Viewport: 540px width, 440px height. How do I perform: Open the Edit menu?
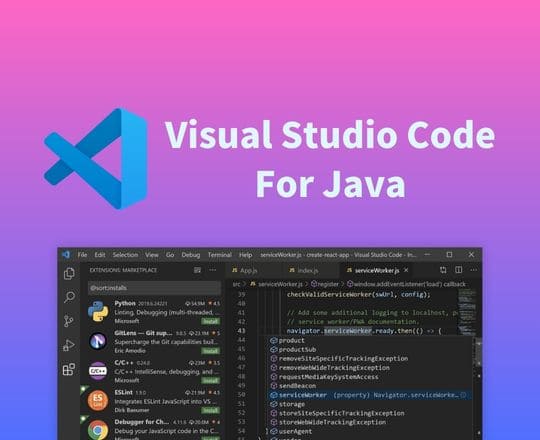coord(100,255)
